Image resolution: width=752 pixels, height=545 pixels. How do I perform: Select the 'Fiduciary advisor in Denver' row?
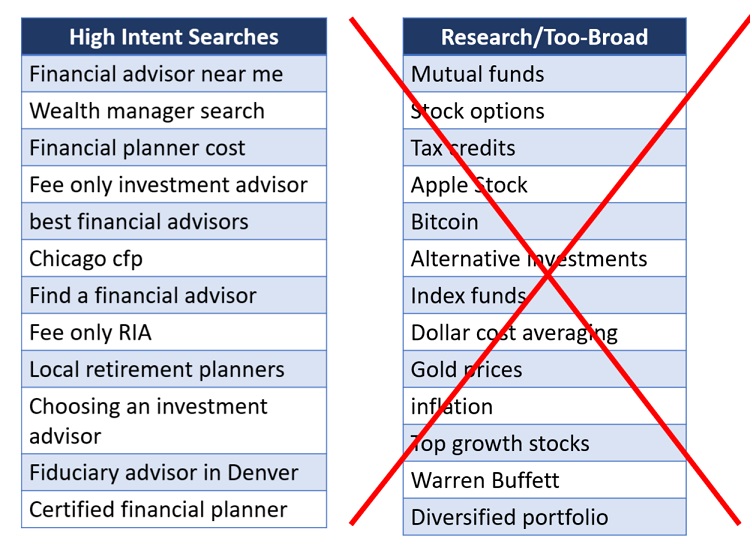164,472
